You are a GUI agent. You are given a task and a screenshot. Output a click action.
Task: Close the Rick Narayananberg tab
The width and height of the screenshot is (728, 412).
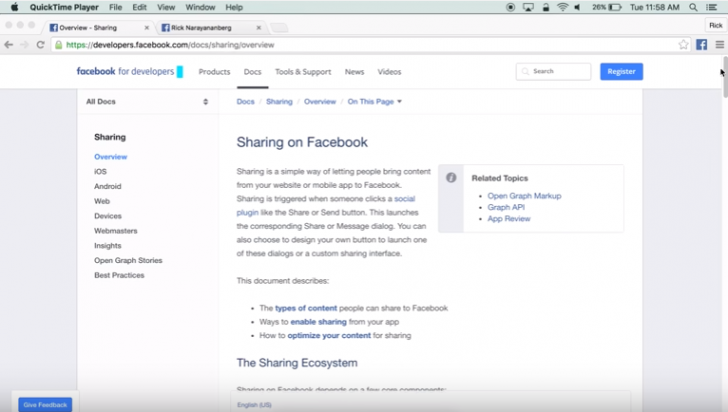tap(259, 28)
